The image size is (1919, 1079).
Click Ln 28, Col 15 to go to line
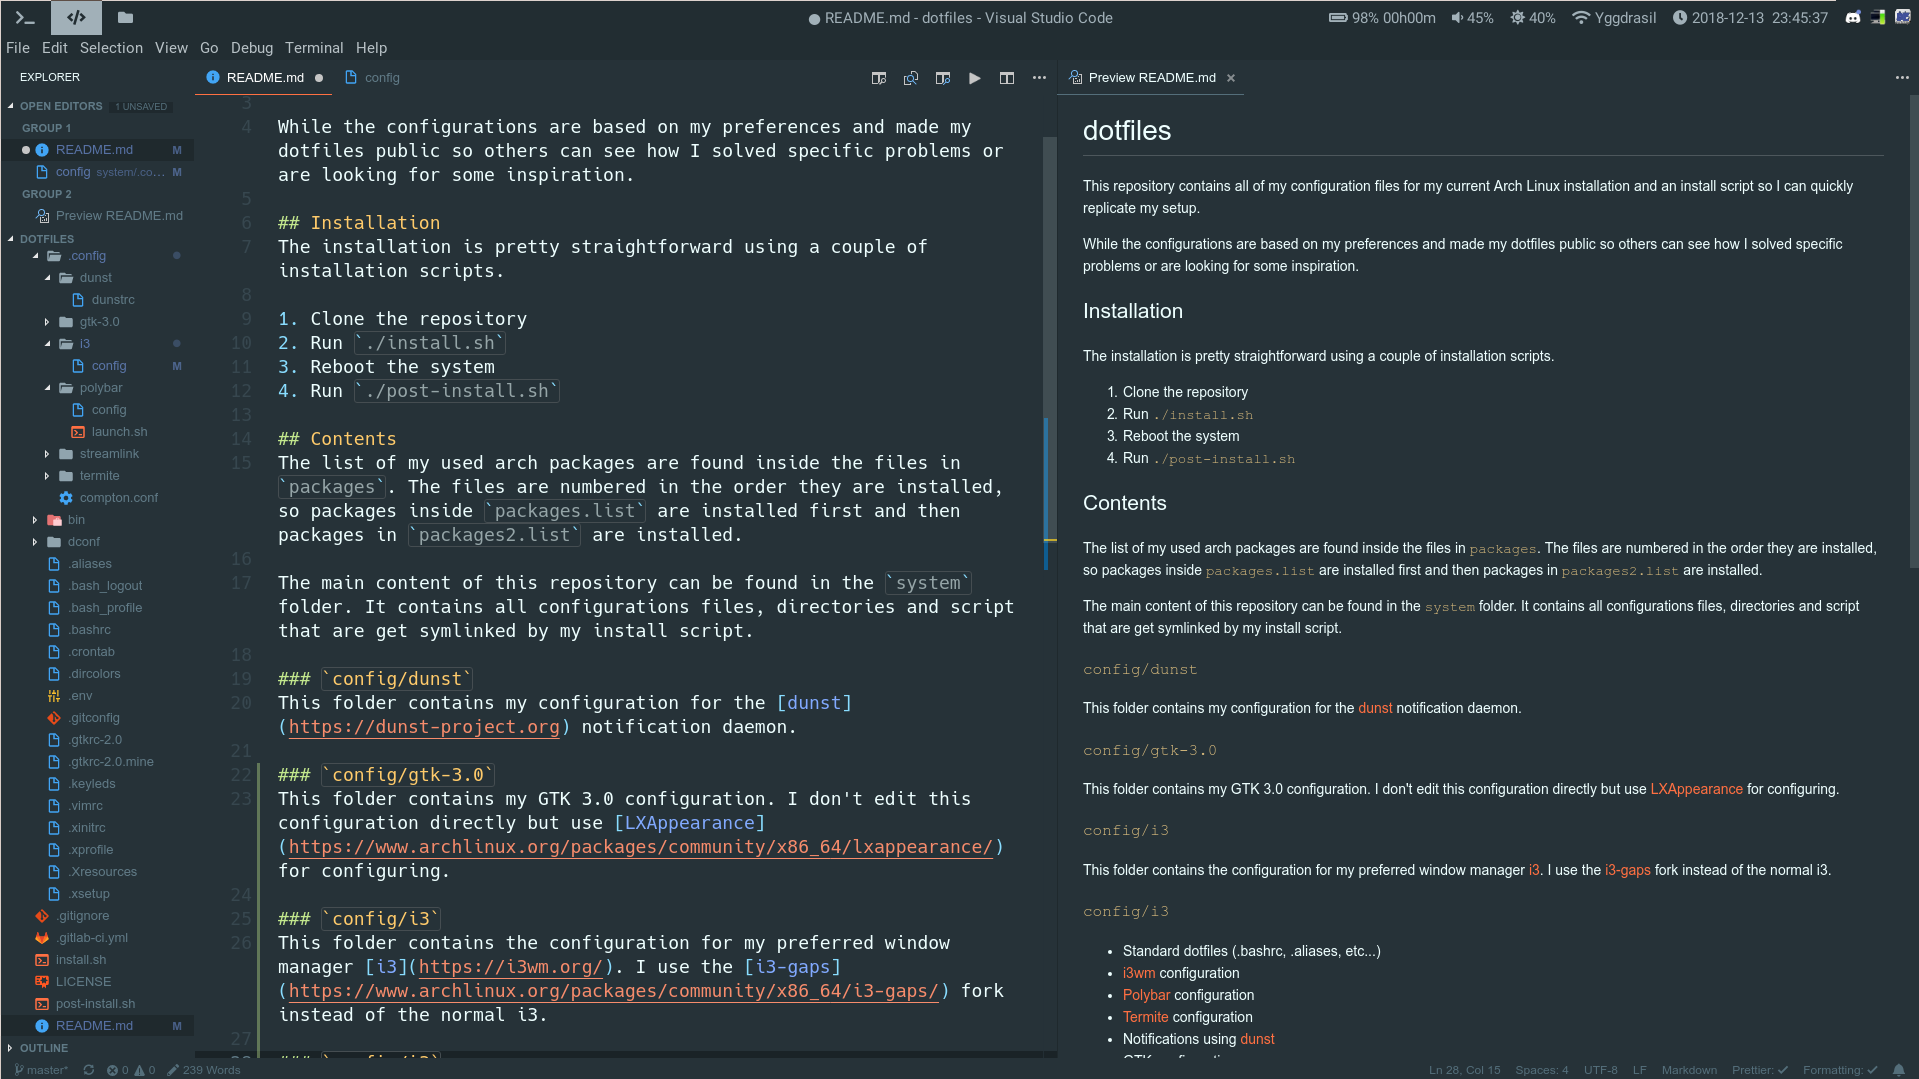[1464, 1070]
